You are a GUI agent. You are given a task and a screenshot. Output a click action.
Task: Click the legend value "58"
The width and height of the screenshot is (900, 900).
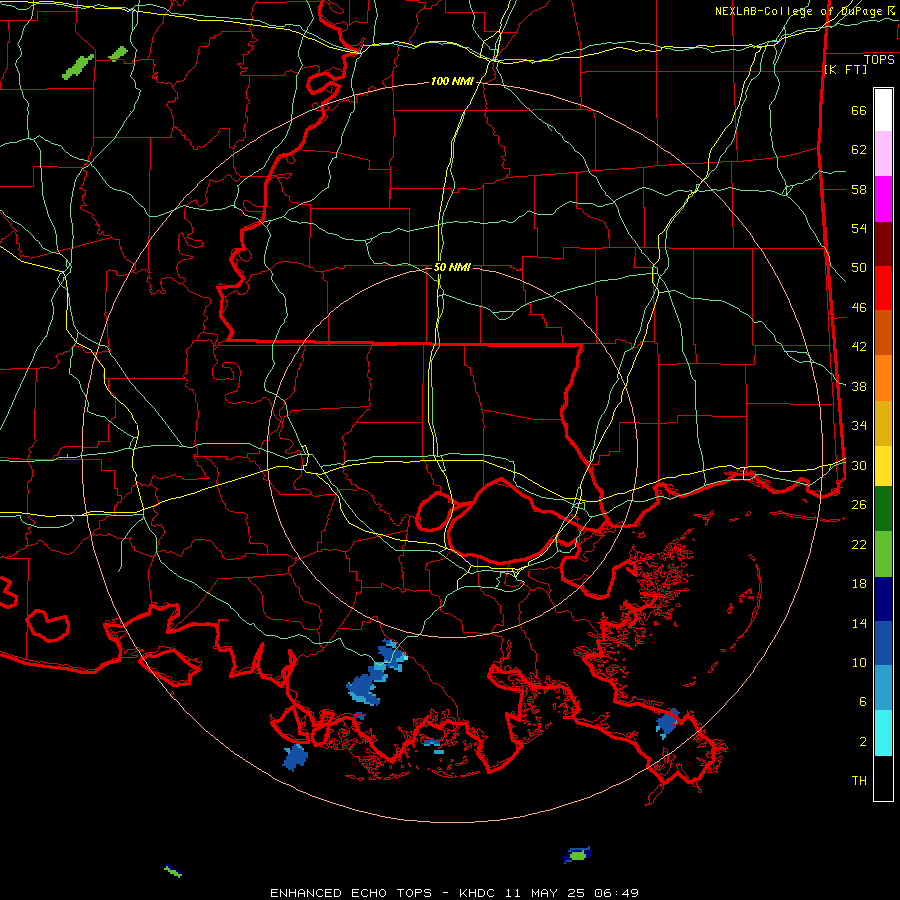point(859,189)
